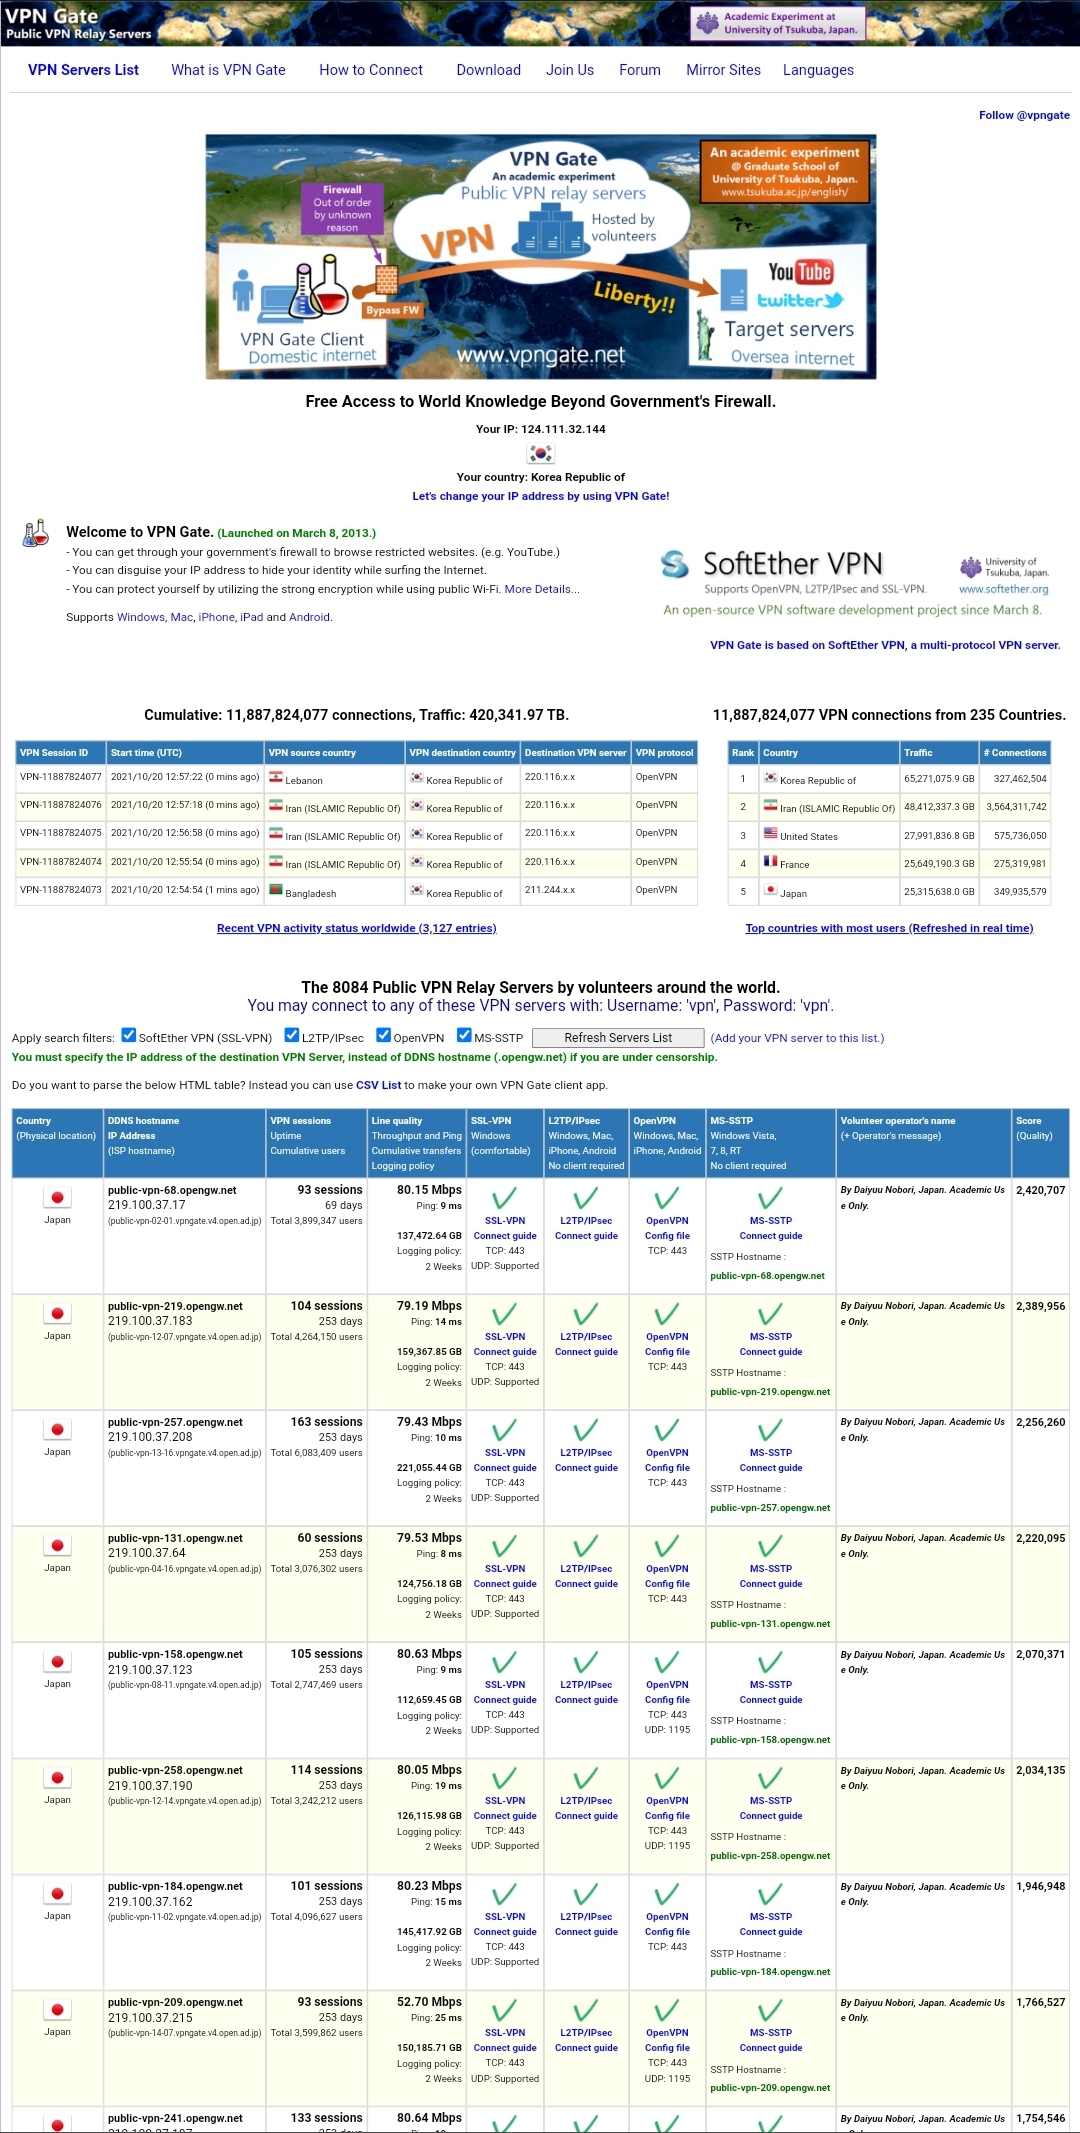Click the VPN Gate overview diagram image

pyautogui.click(x=541, y=257)
